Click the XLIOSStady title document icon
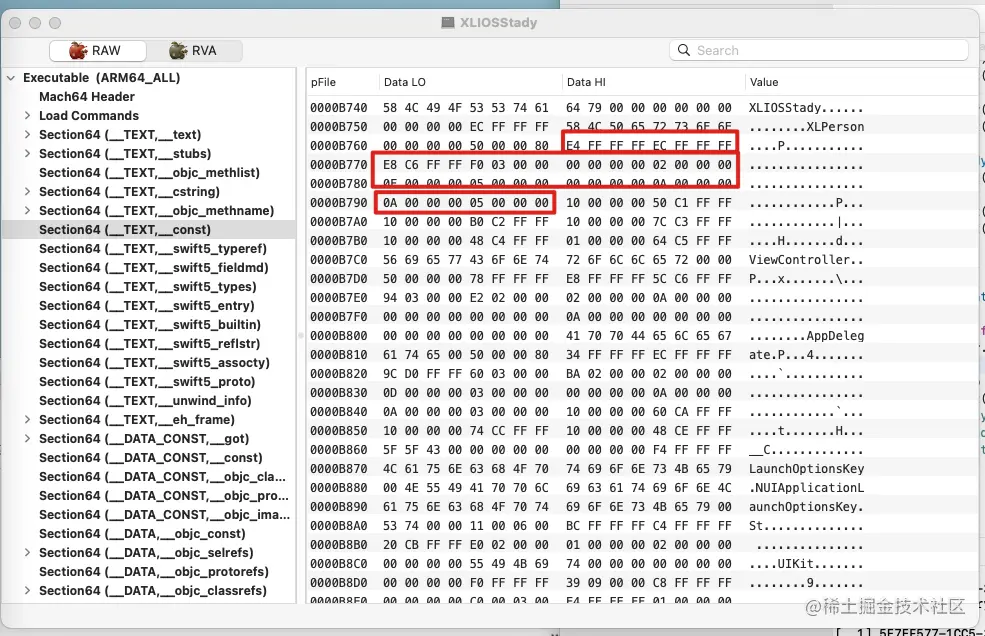 (x=447, y=23)
